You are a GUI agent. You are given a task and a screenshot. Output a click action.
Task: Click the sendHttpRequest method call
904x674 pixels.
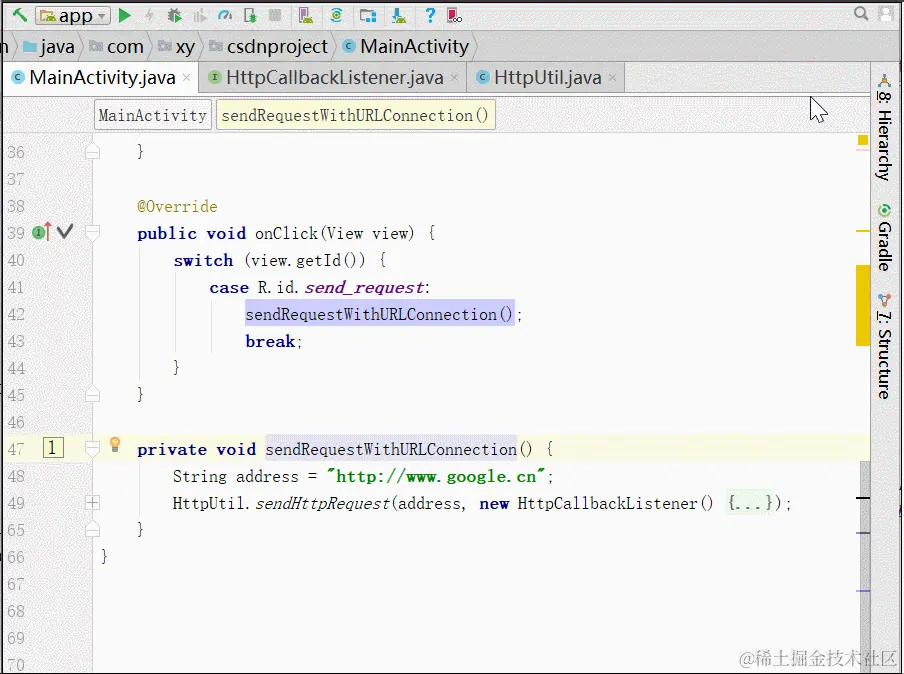click(x=322, y=503)
